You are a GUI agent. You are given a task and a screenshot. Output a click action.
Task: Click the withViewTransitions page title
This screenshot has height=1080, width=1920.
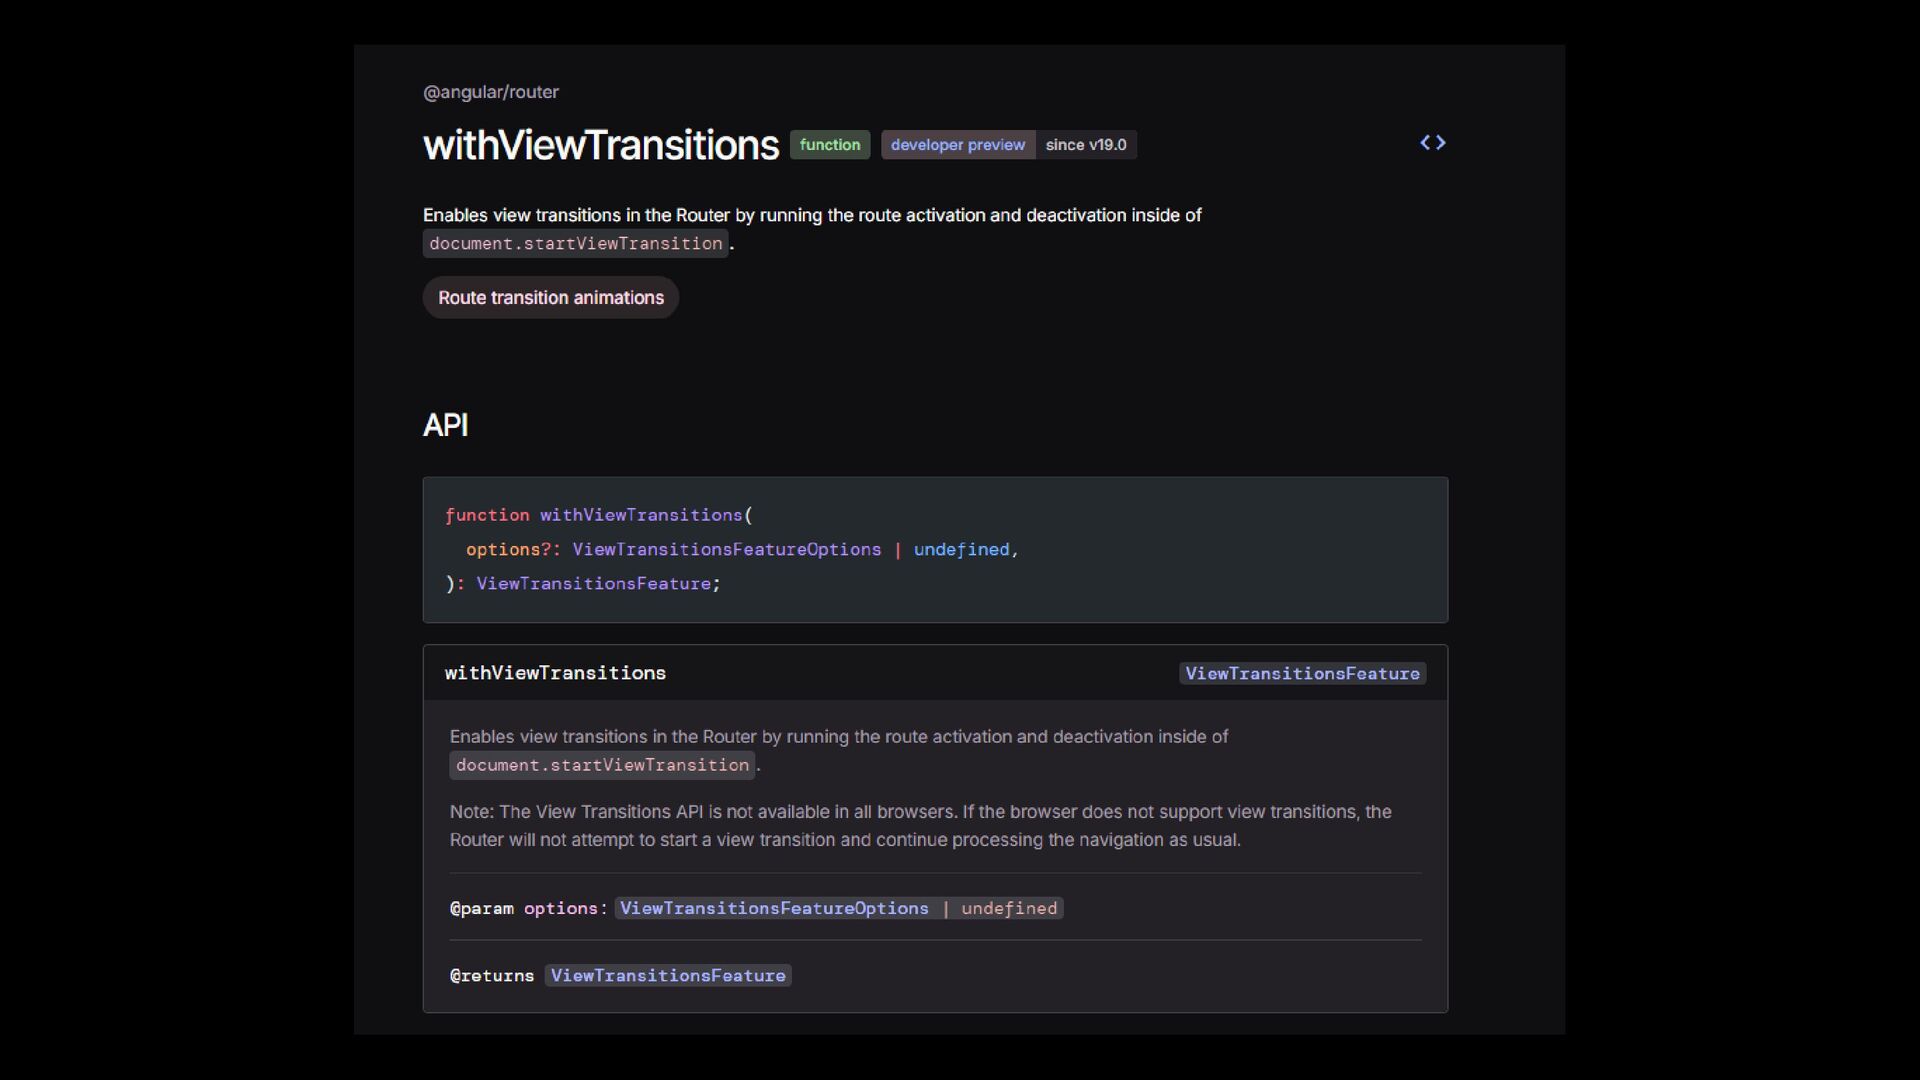(x=600, y=145)
